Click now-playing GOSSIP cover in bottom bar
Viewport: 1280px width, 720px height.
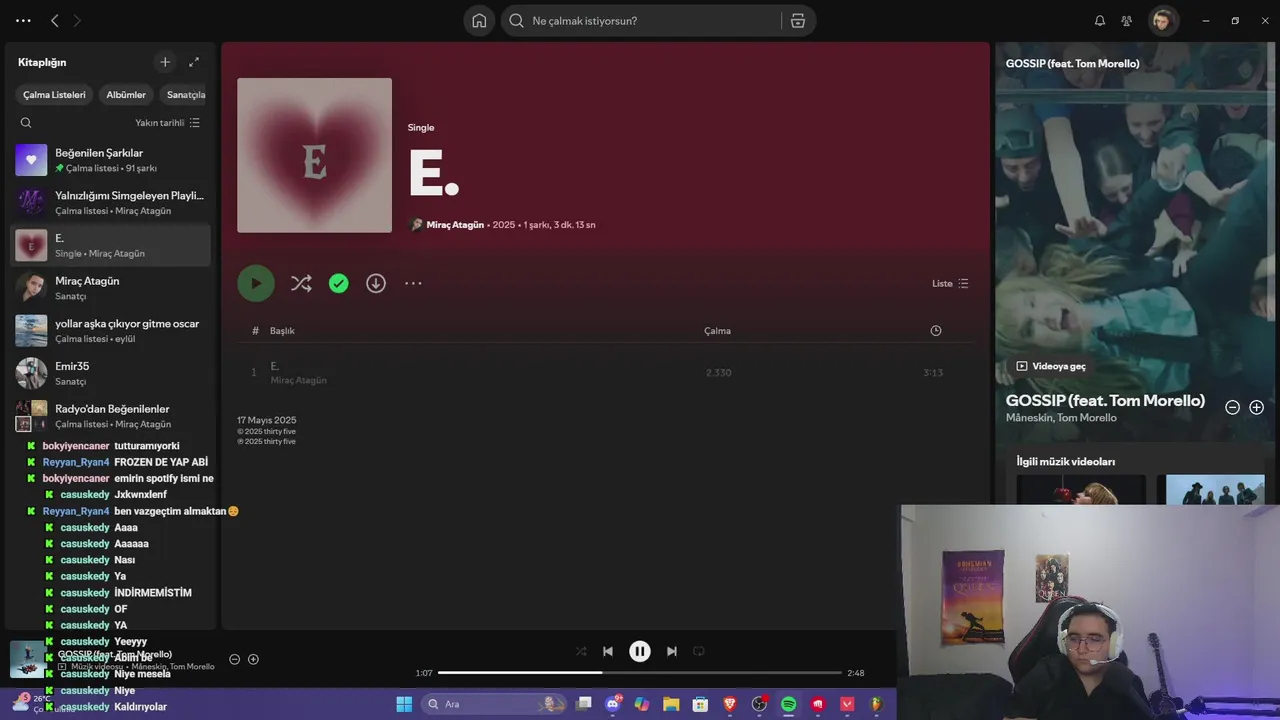[28, 659]
